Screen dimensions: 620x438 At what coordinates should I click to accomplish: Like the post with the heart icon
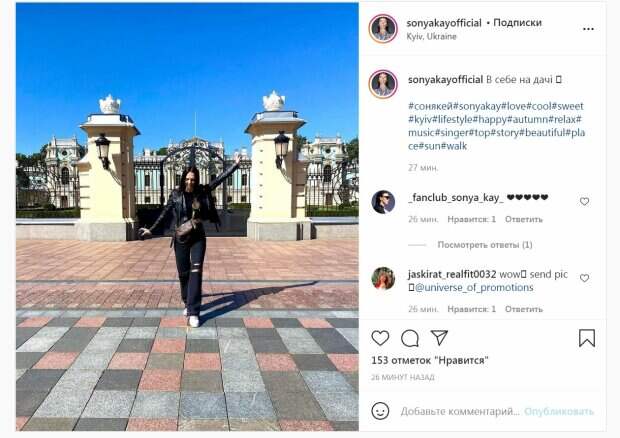(x=380, y=338)
